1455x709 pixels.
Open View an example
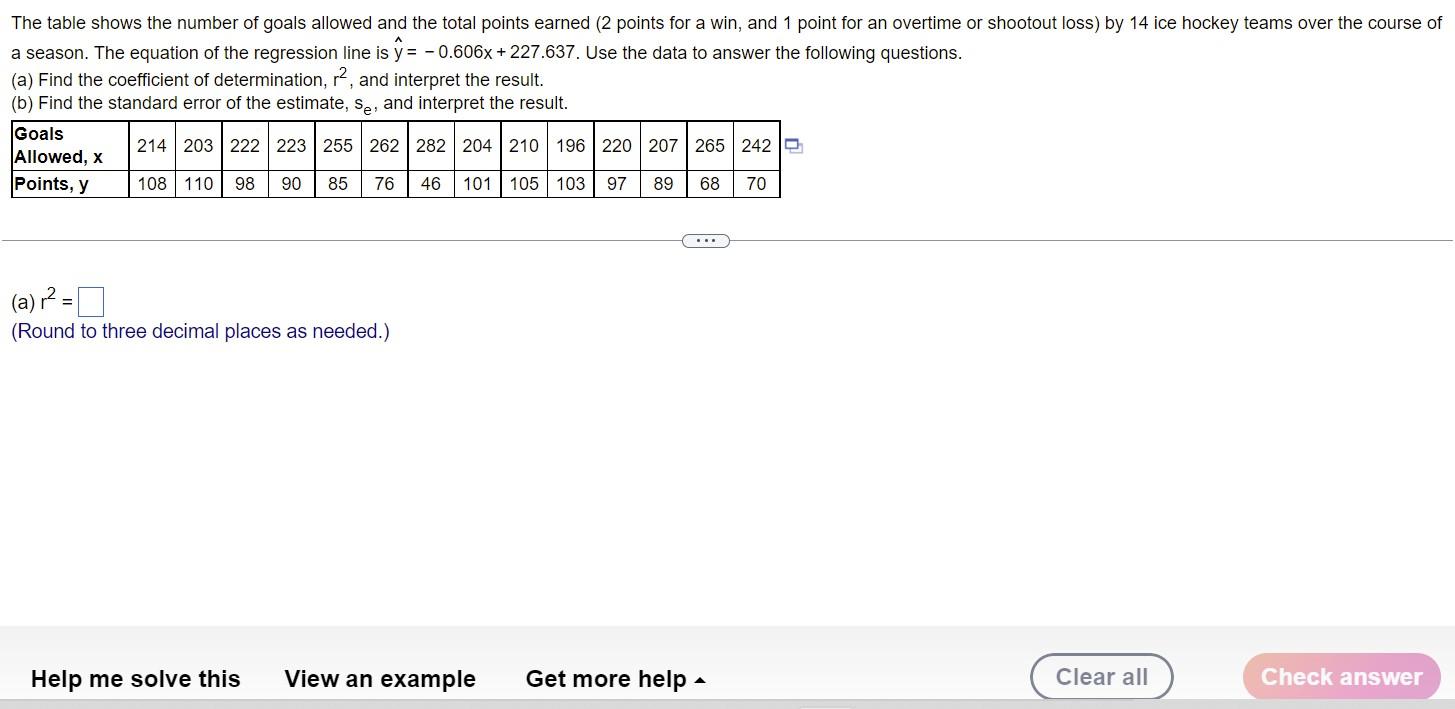coord(380,678)
